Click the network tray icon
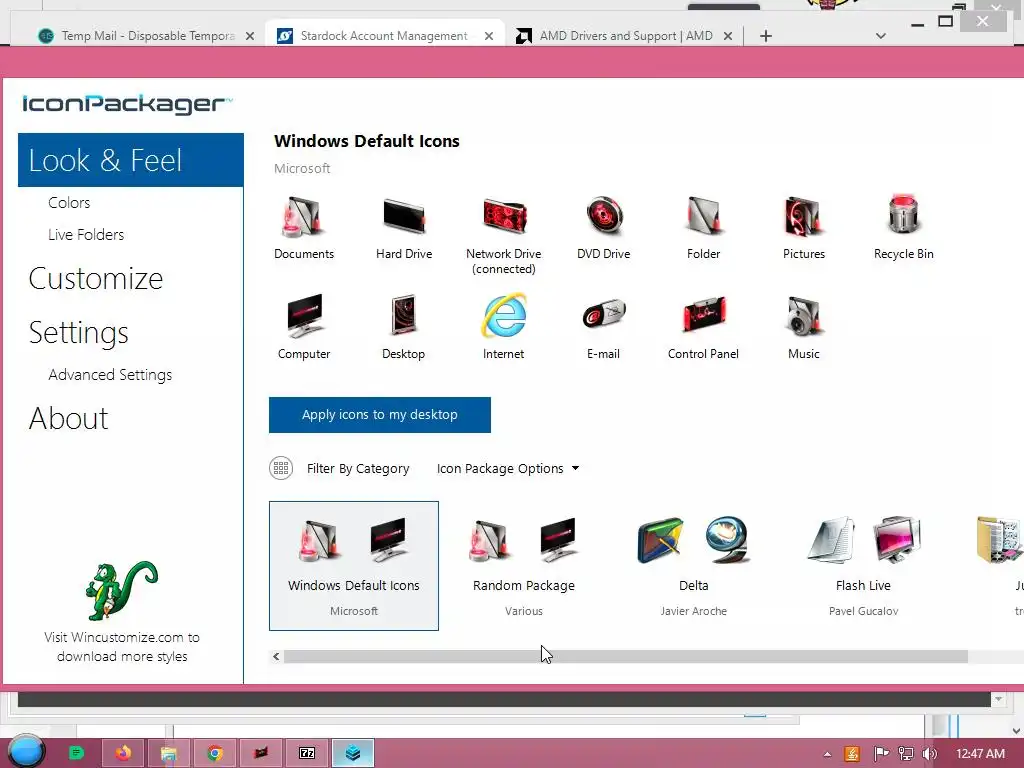 tap(906, 754)
